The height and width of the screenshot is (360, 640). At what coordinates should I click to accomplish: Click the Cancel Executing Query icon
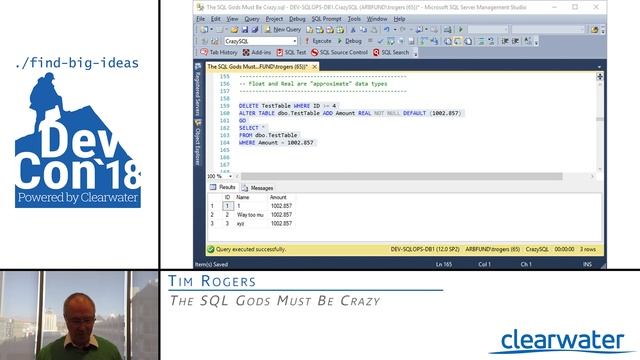pyautogui.click(x=370, y=41)
